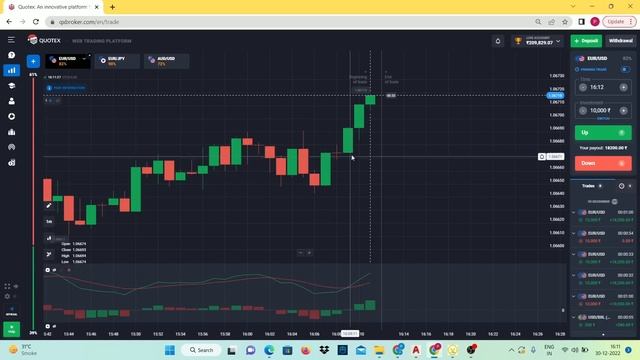
Task: Open trades history clock icon
Action: point(621,186)
